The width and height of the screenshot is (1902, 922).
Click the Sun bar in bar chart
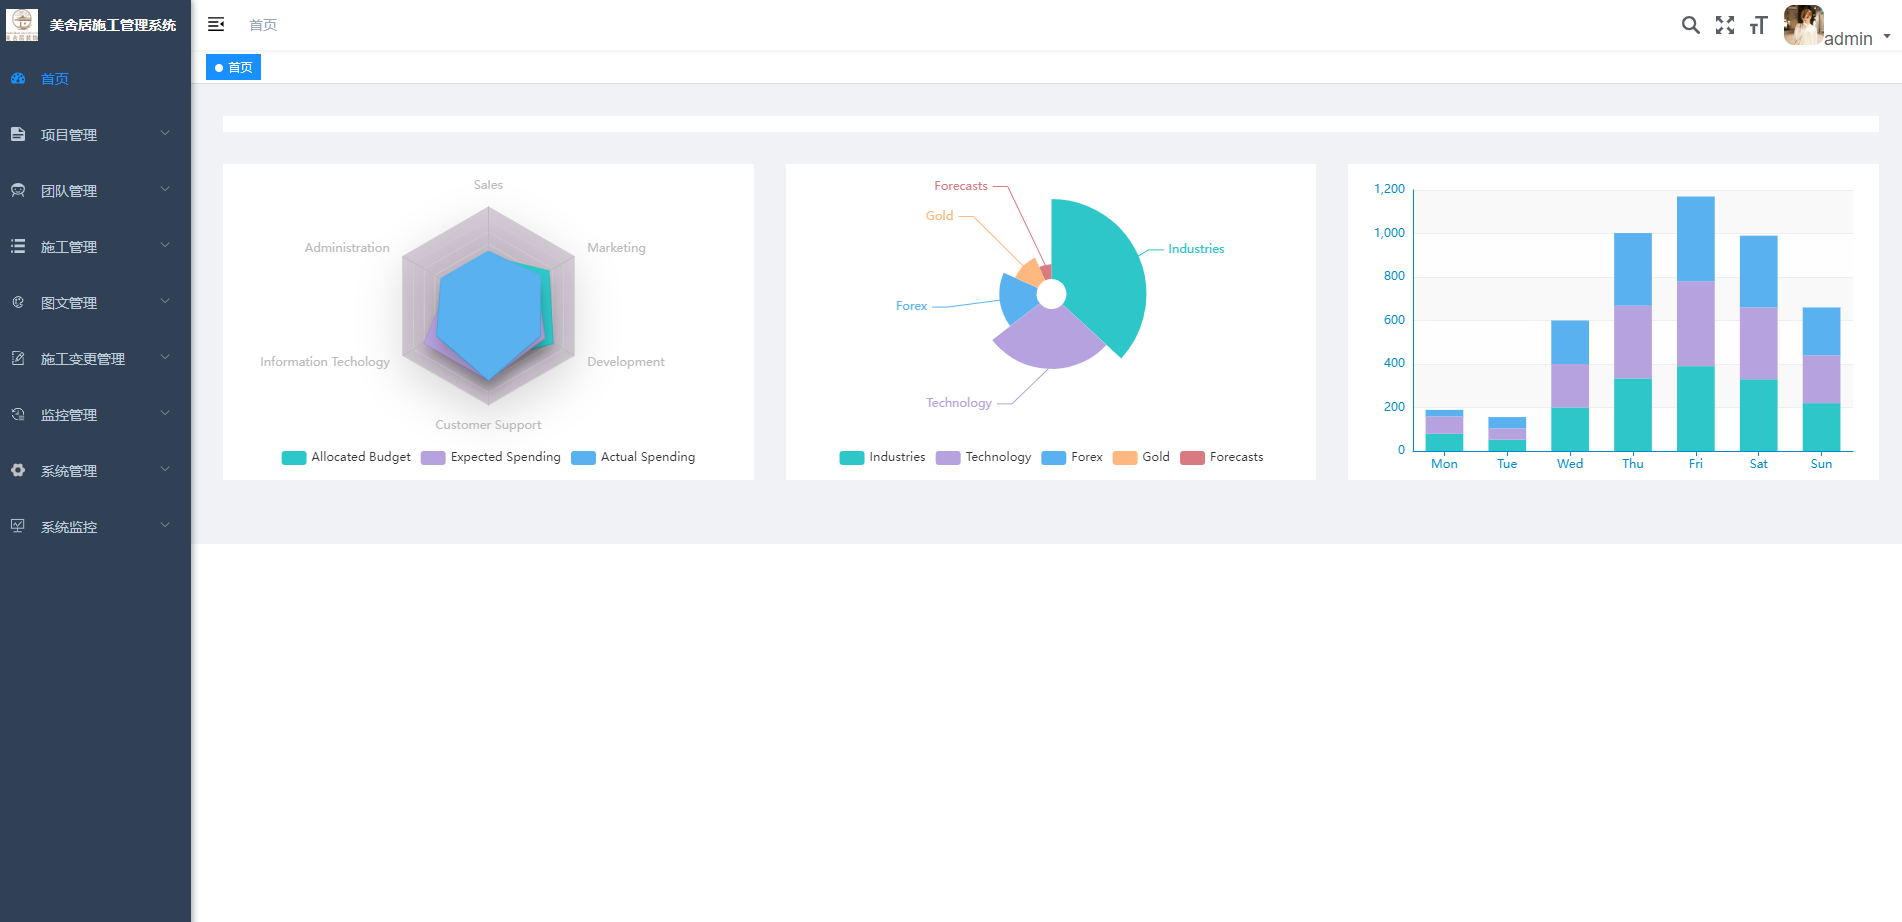coord(1821,379)
